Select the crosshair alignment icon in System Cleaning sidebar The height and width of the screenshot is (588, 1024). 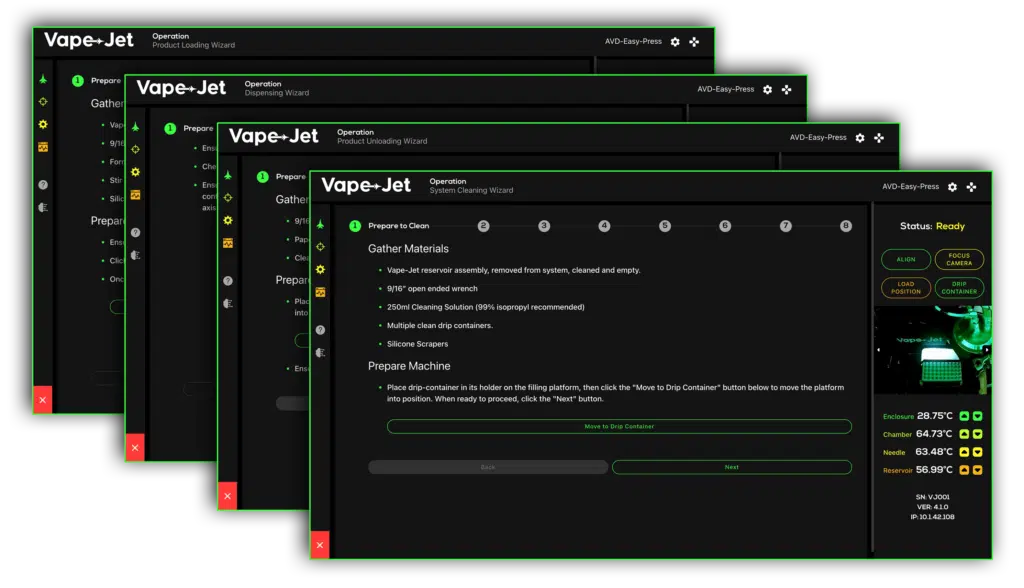(x=320, y=246)
